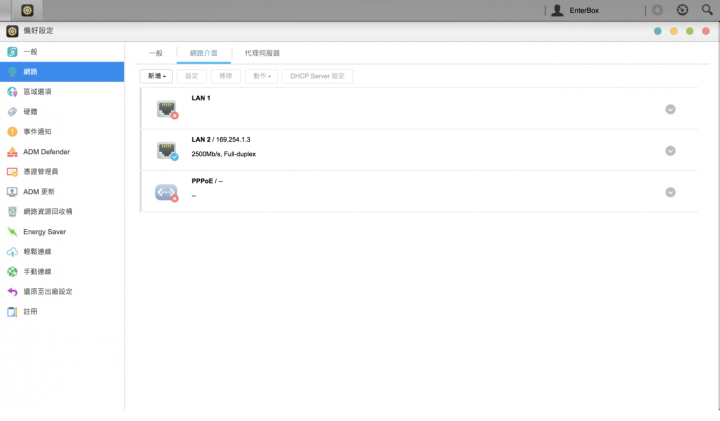This screenshot has height=421, width=720.
Task: Expand the LAN 1 details chevron
Action: (x=670, y=109)
